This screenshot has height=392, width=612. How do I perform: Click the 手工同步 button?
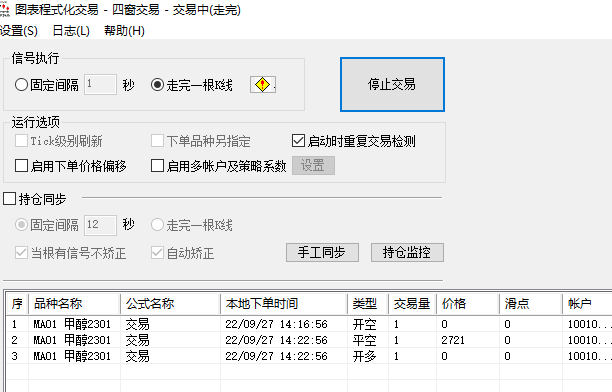(322, 253)
